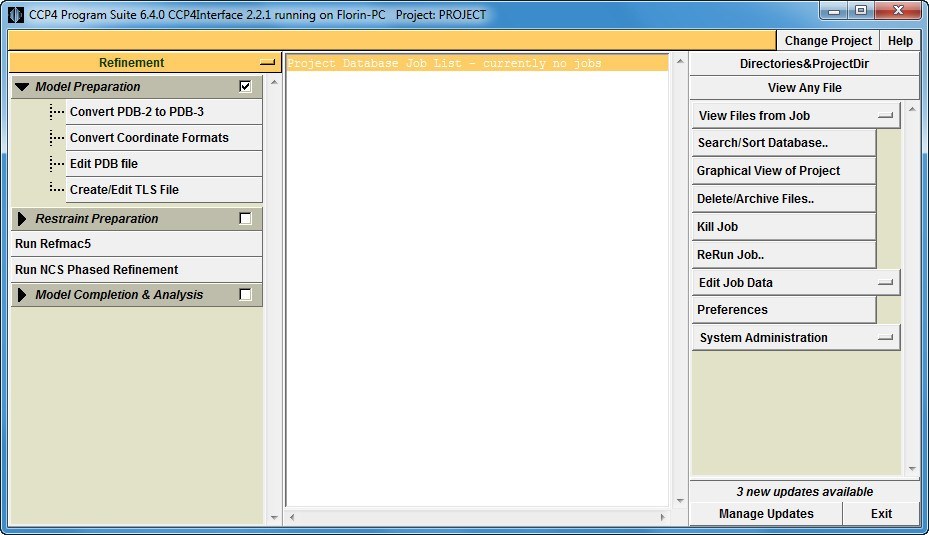Click the Directories&ProjectDir button
The height and width of the screenshot is (535, 929).
point(804,64)
